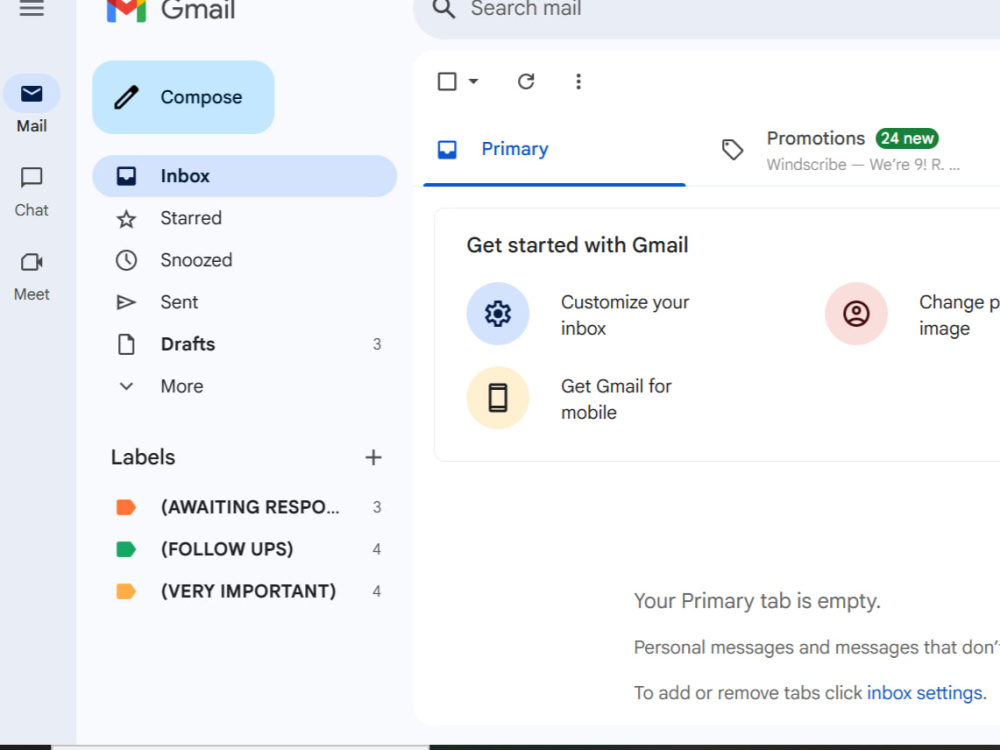Click the Inbox tray icon in sidebar
Image resolution: width=1000 pixels, height=750 pixels.
(x=126, y=176)
